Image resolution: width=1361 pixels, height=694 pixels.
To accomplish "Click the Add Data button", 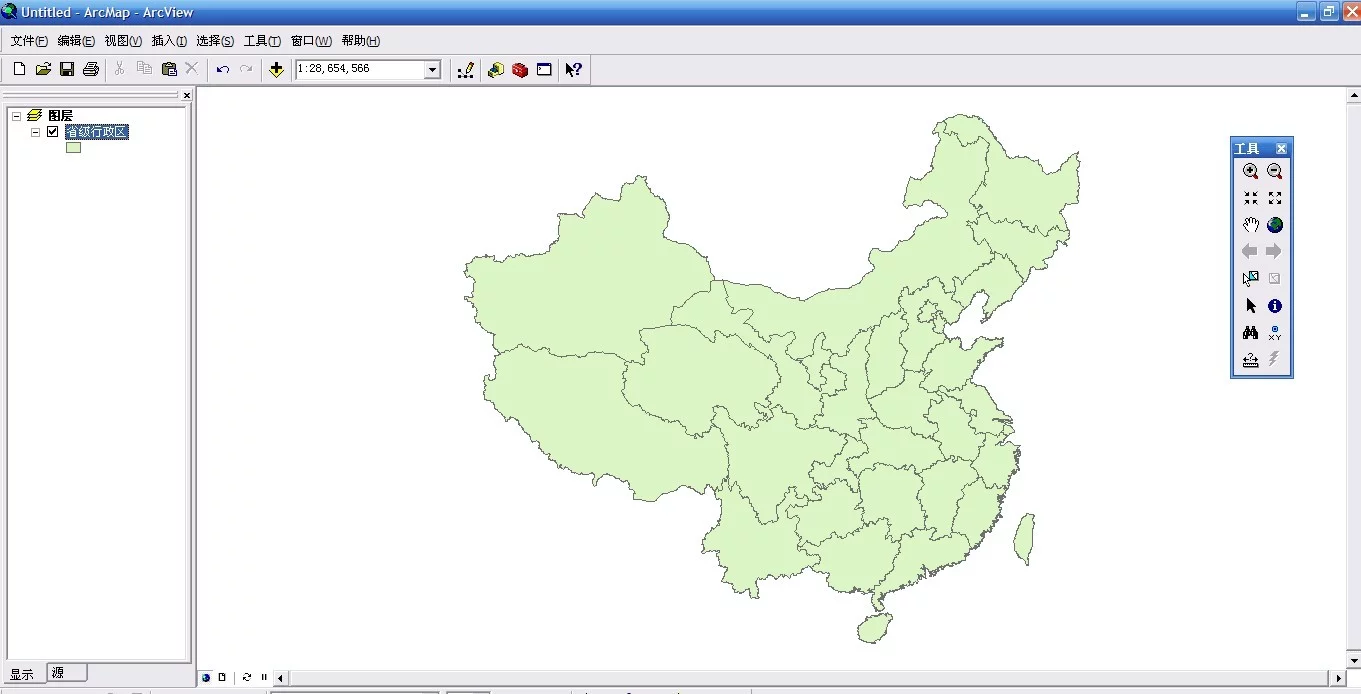I will [277, 69].
